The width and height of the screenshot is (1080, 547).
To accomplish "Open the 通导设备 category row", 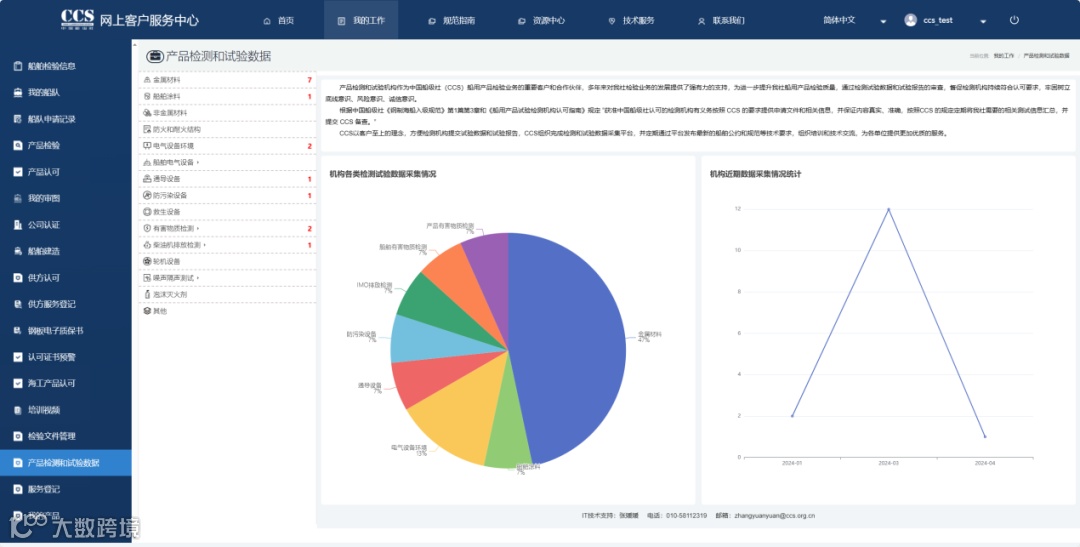I will coord(227,179).
